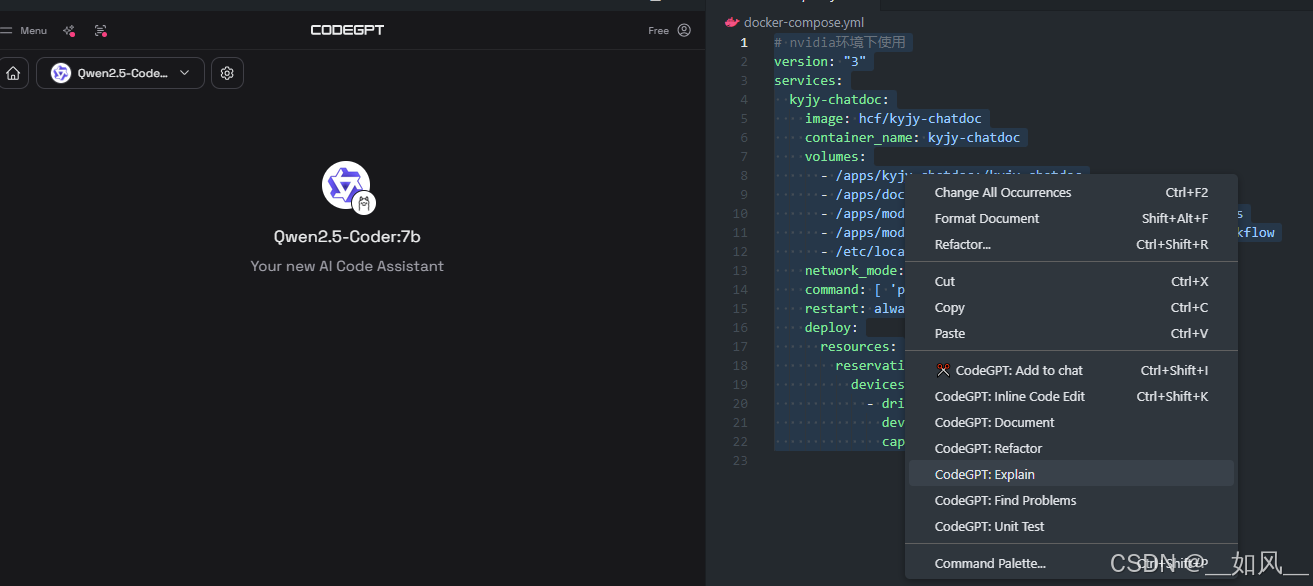The image size is (1313, 586).
Task: Click the 'container_name: kyjy-chatdoc' line
Action: point(912,138)
